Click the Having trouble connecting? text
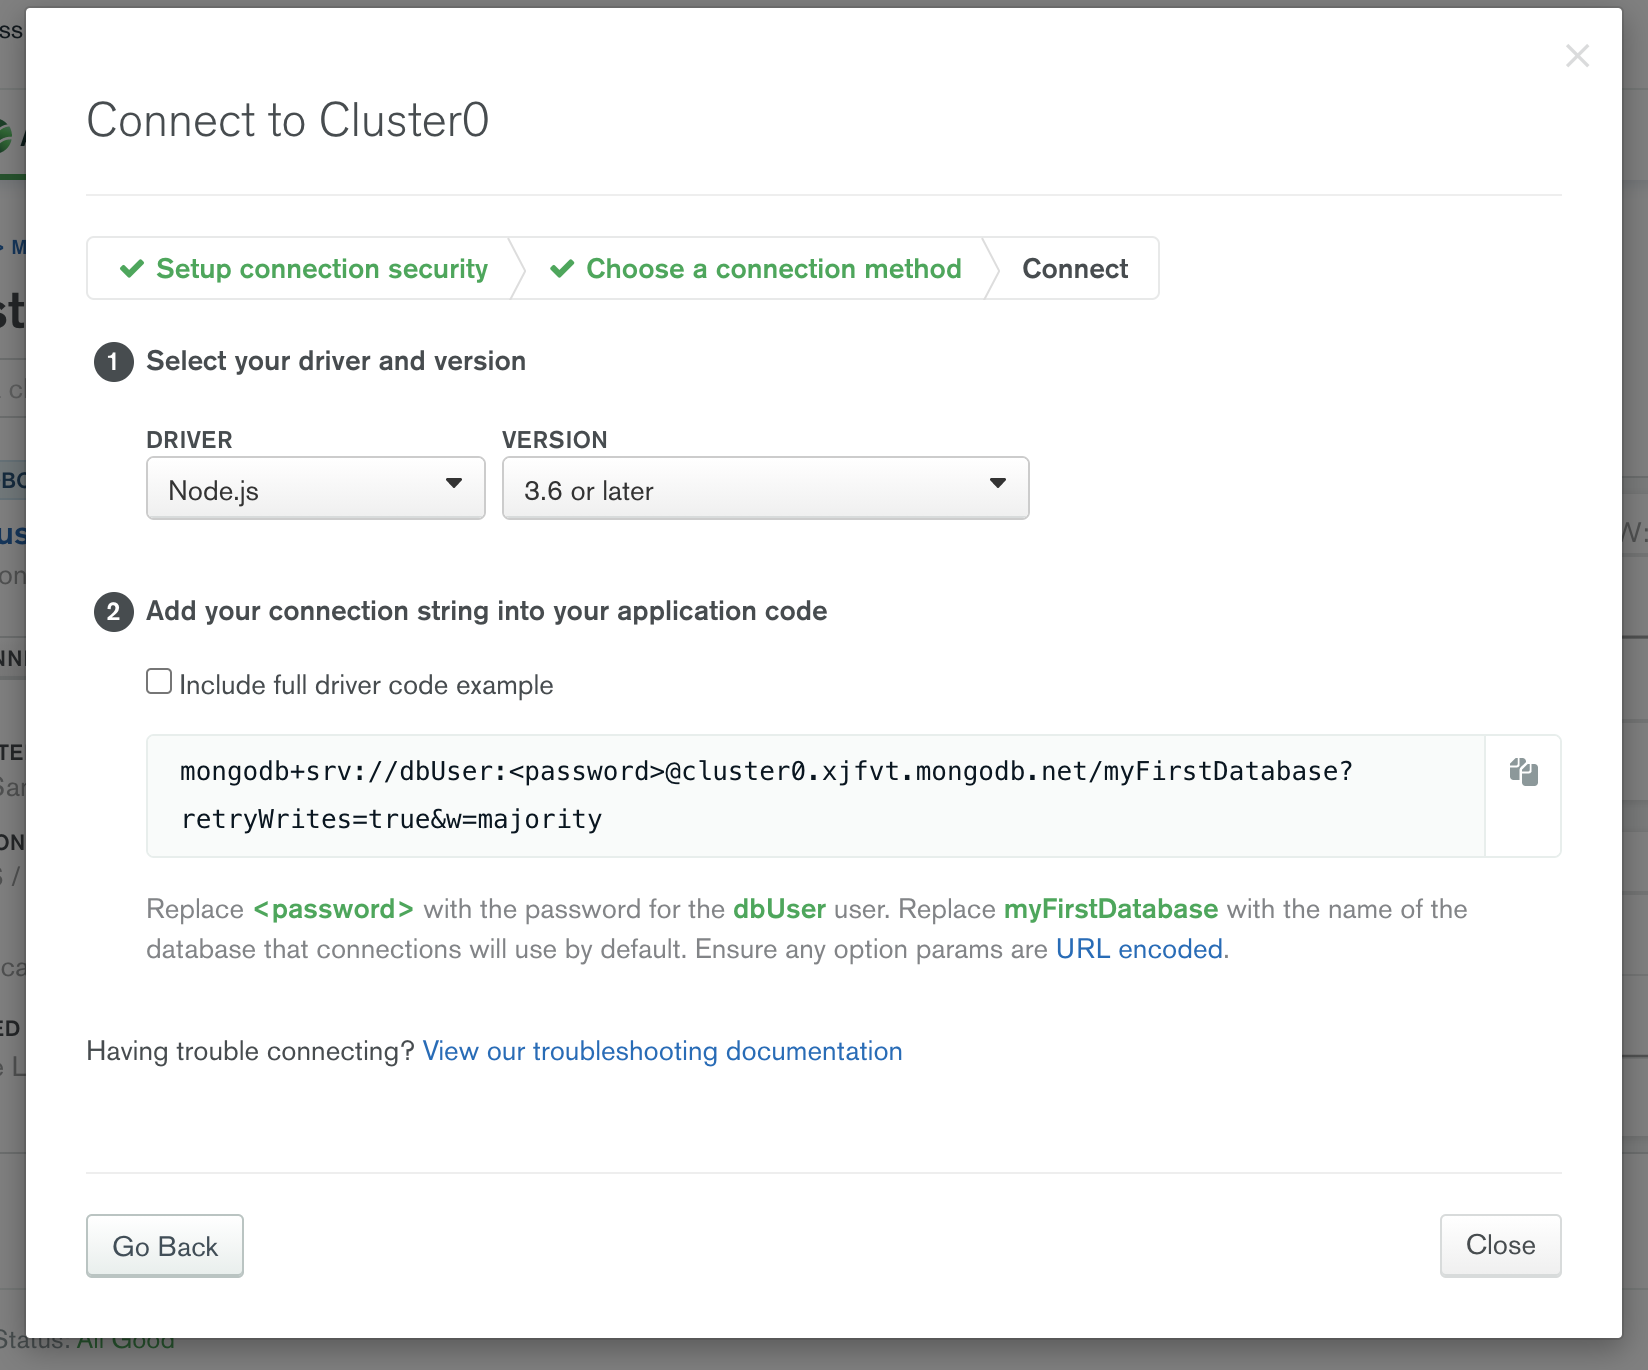 (250, 1051)
